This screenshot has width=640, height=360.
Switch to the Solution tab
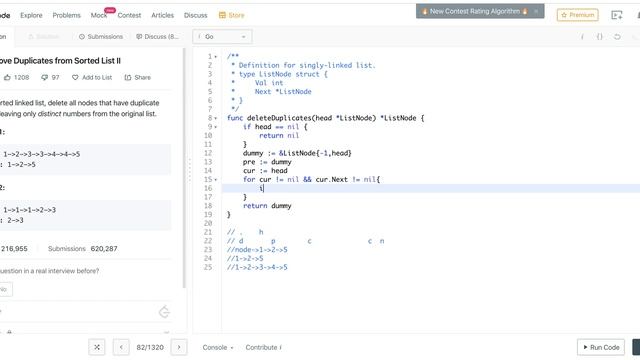[x=44, y=37]
